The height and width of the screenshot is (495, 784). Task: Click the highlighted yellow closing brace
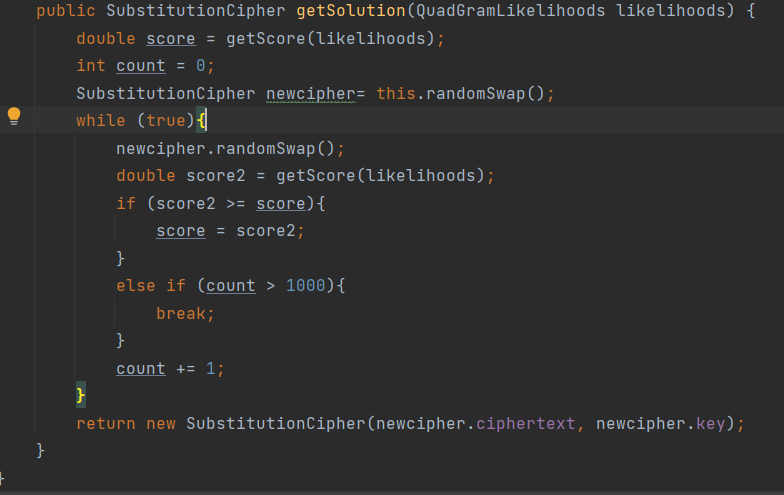(x=81, y=395)
